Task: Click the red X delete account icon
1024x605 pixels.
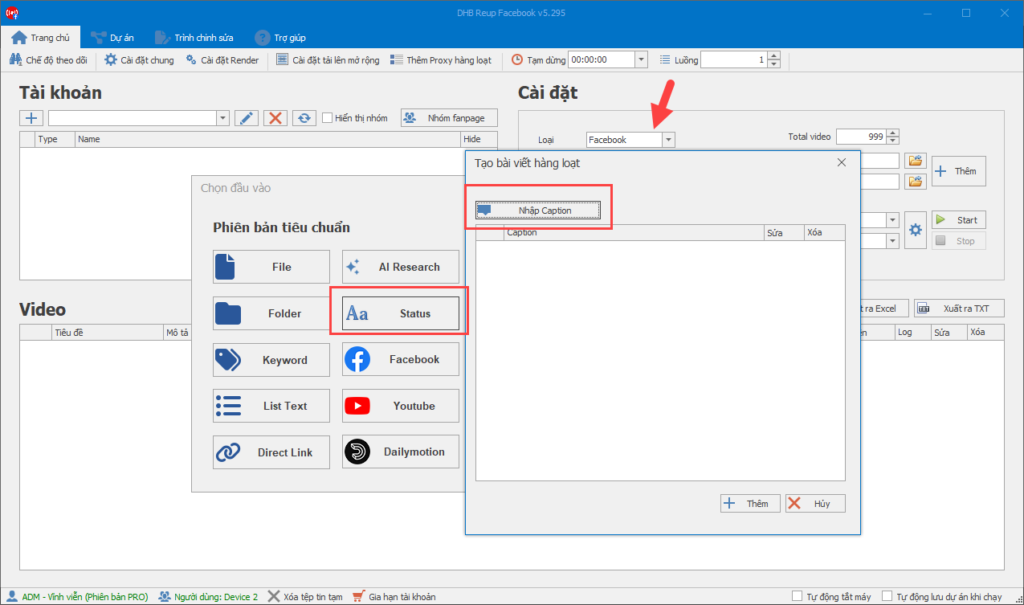Action: click(x=276, y=118)
